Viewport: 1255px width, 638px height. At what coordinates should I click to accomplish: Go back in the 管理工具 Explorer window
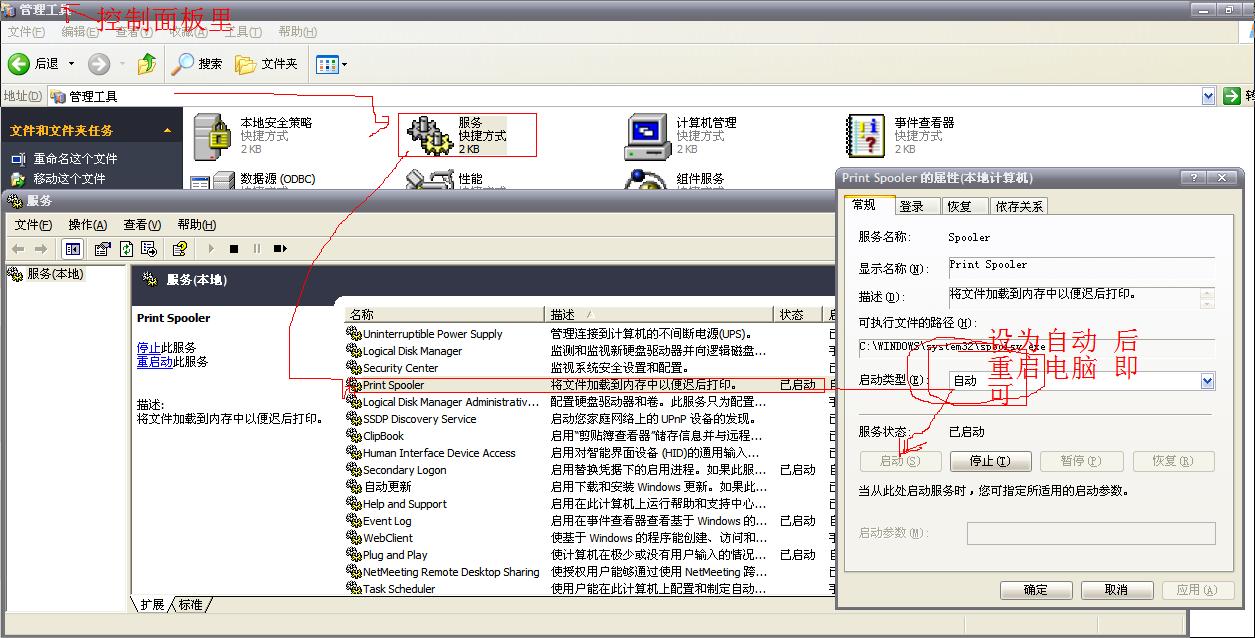(x=33, y=64)
